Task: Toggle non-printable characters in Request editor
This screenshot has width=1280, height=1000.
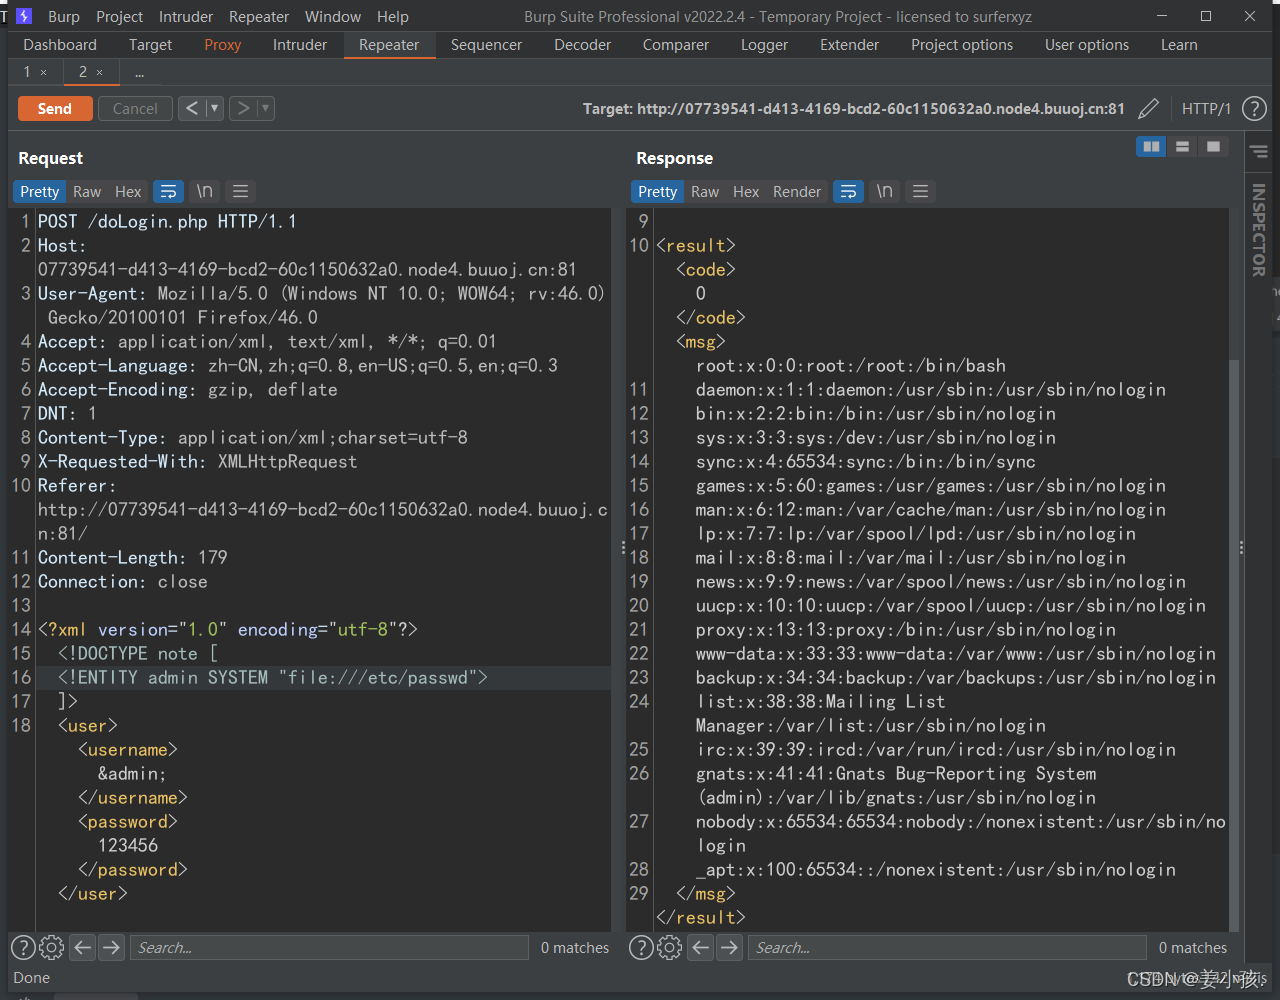Action: point(204,192)
